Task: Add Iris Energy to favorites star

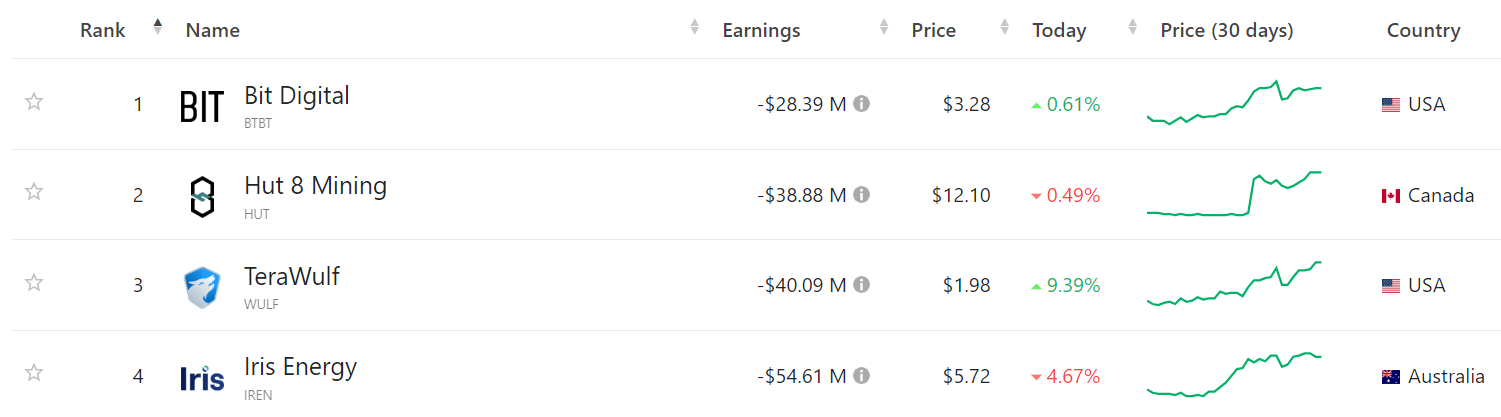Action: point(34,373)
